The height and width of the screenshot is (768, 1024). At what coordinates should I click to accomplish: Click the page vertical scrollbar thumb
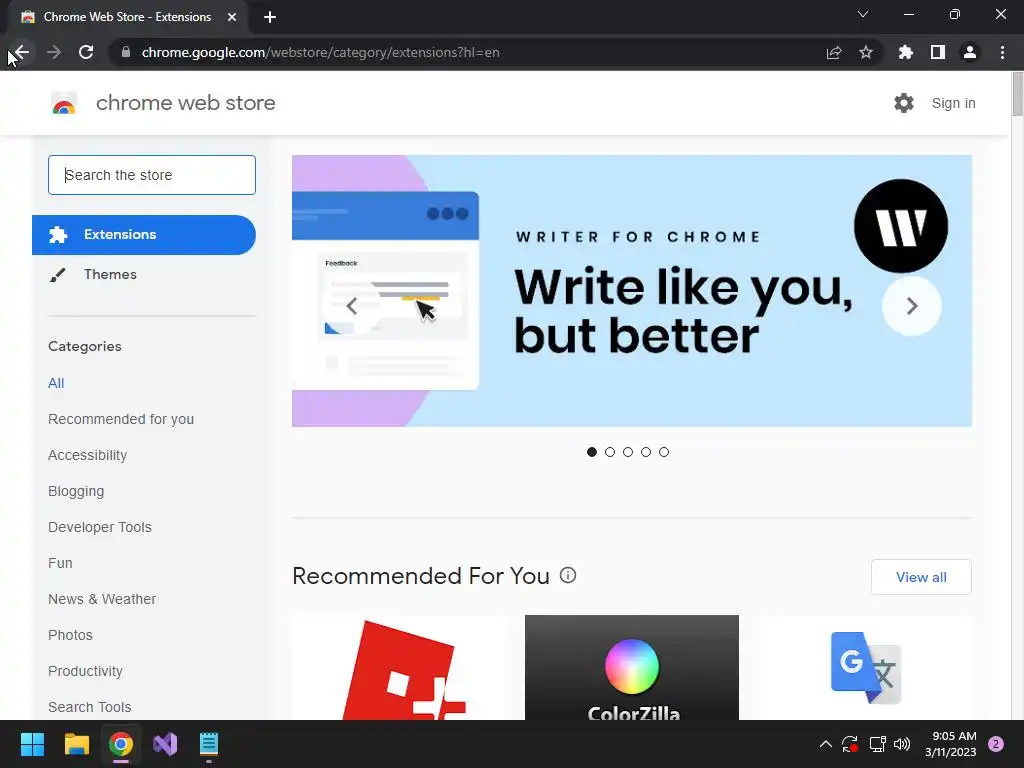1017,95
